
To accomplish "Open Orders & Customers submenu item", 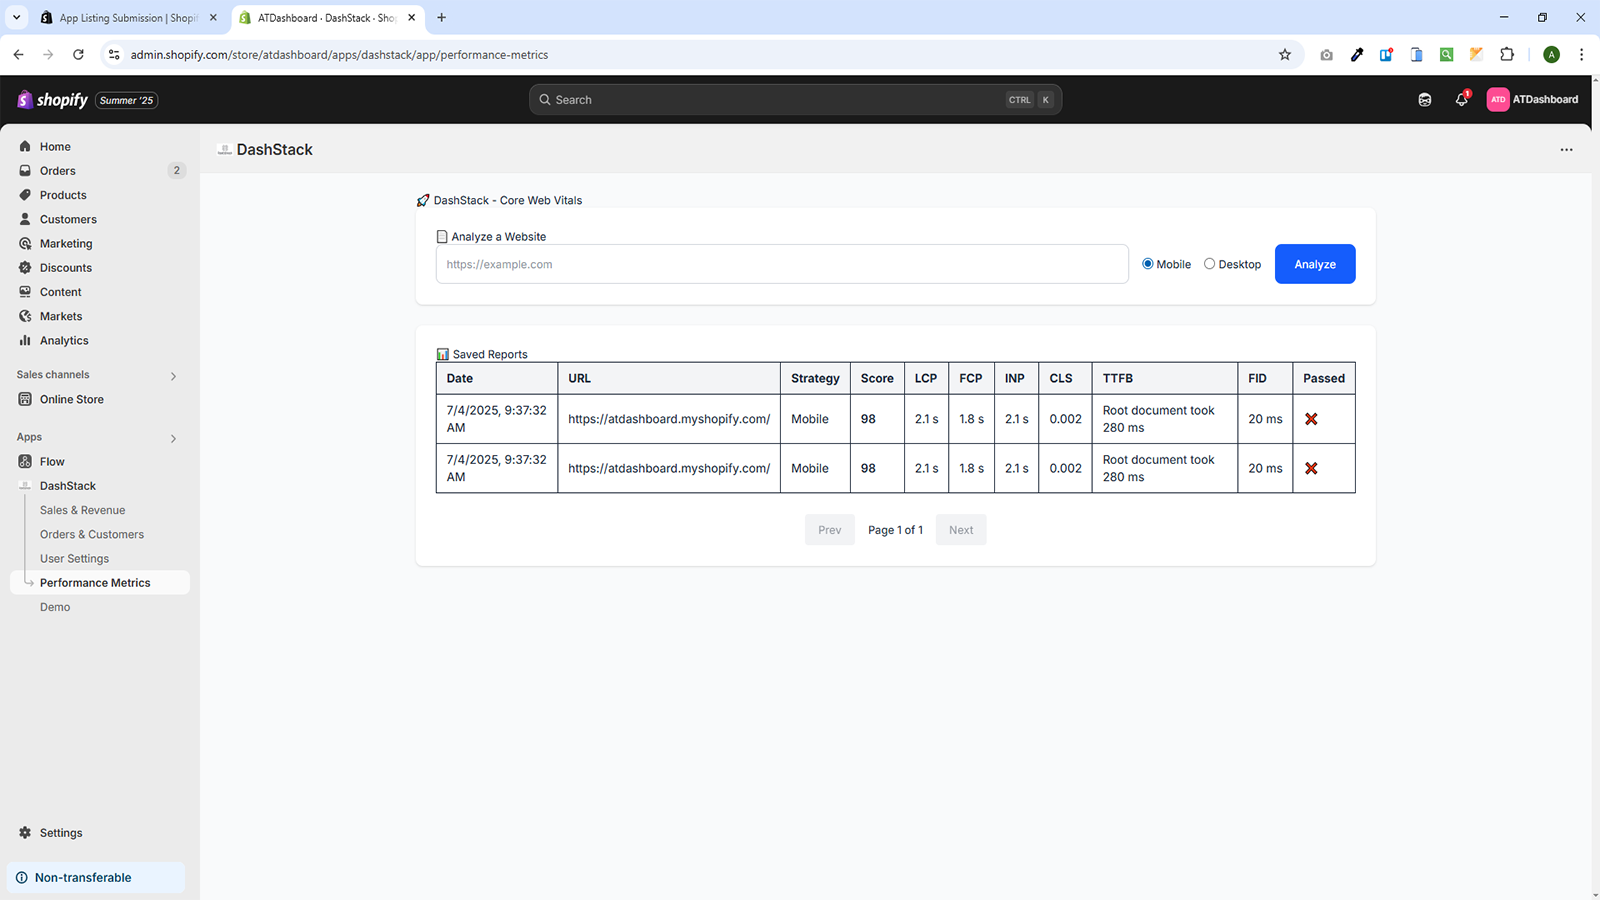I will (92, 534).
